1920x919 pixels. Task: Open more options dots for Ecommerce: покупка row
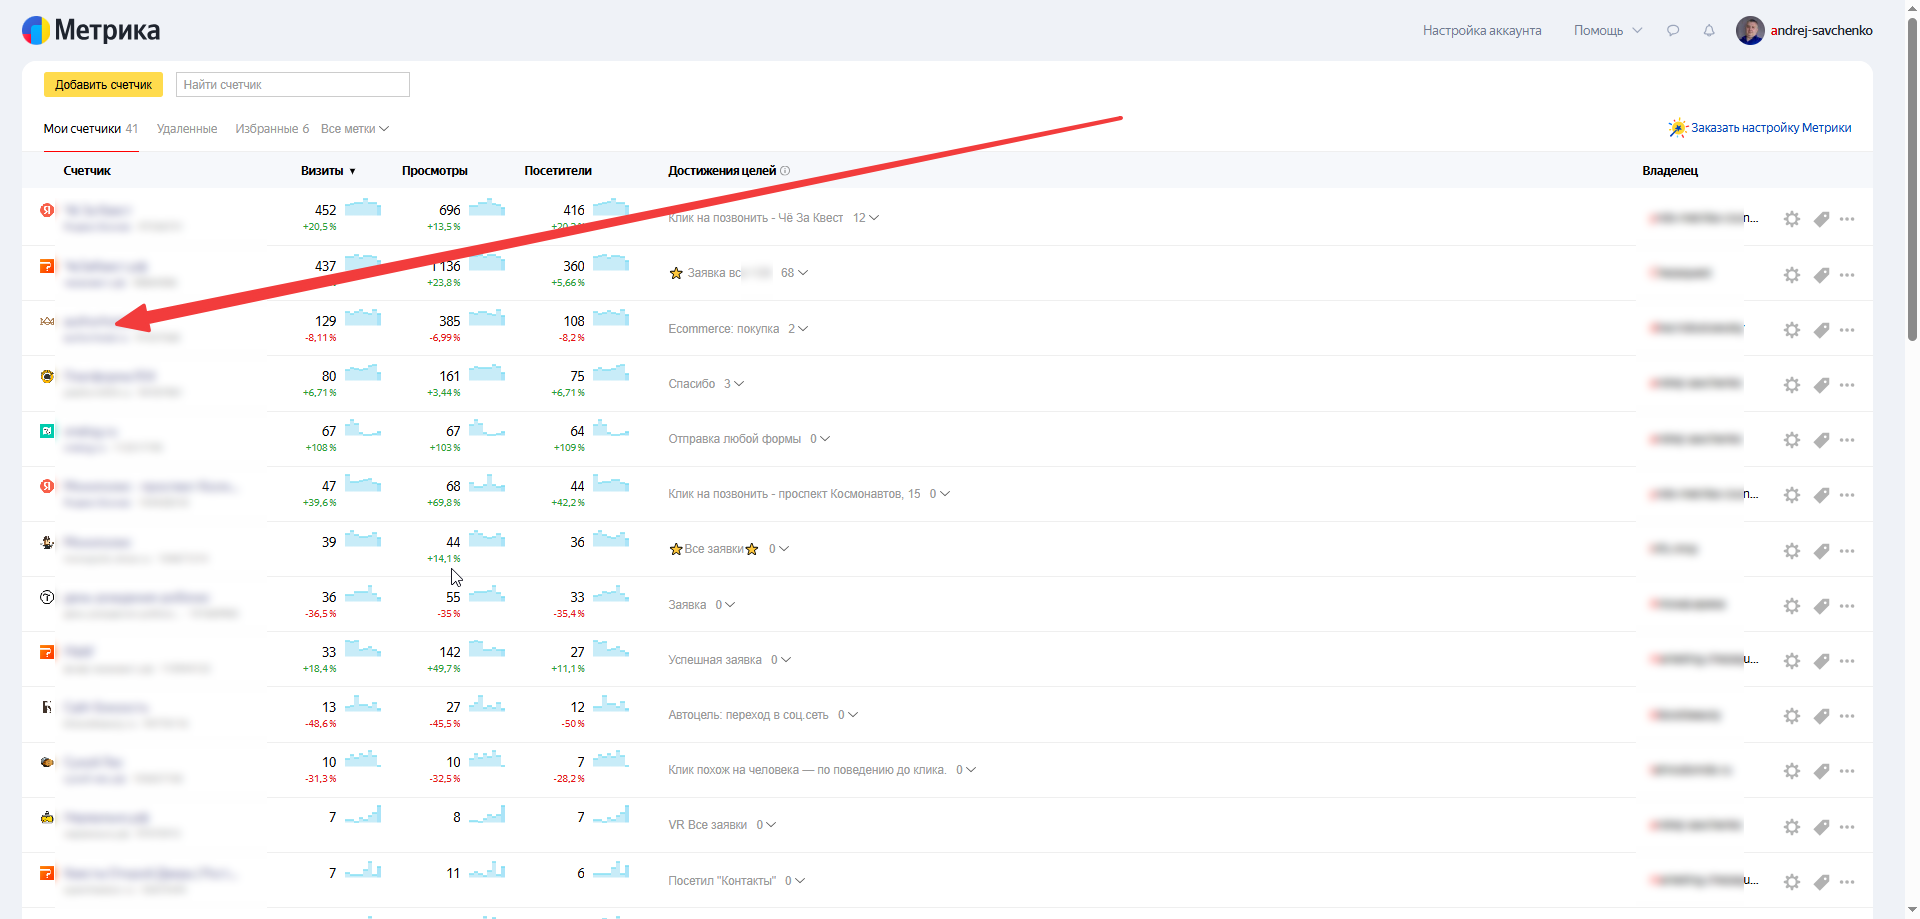pyautogui.click(x=1847, y=329)
